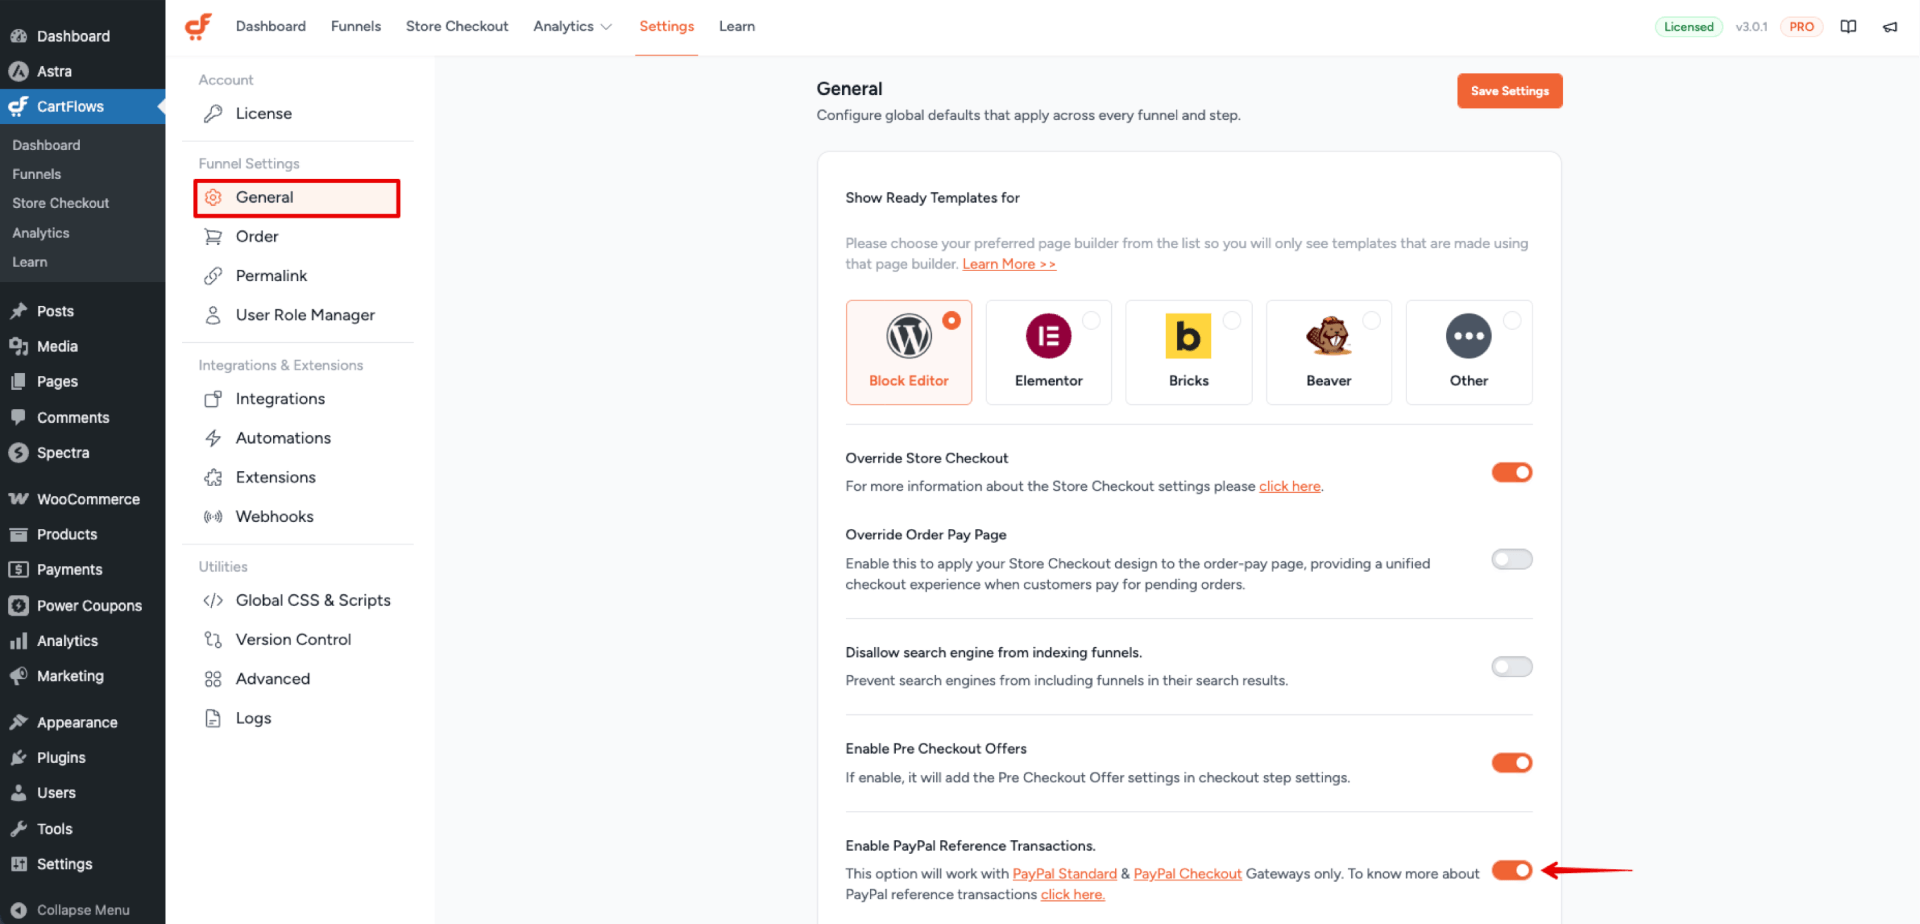Open Appearance in WordPress admin menu
1920x924 pixels.
77,723
